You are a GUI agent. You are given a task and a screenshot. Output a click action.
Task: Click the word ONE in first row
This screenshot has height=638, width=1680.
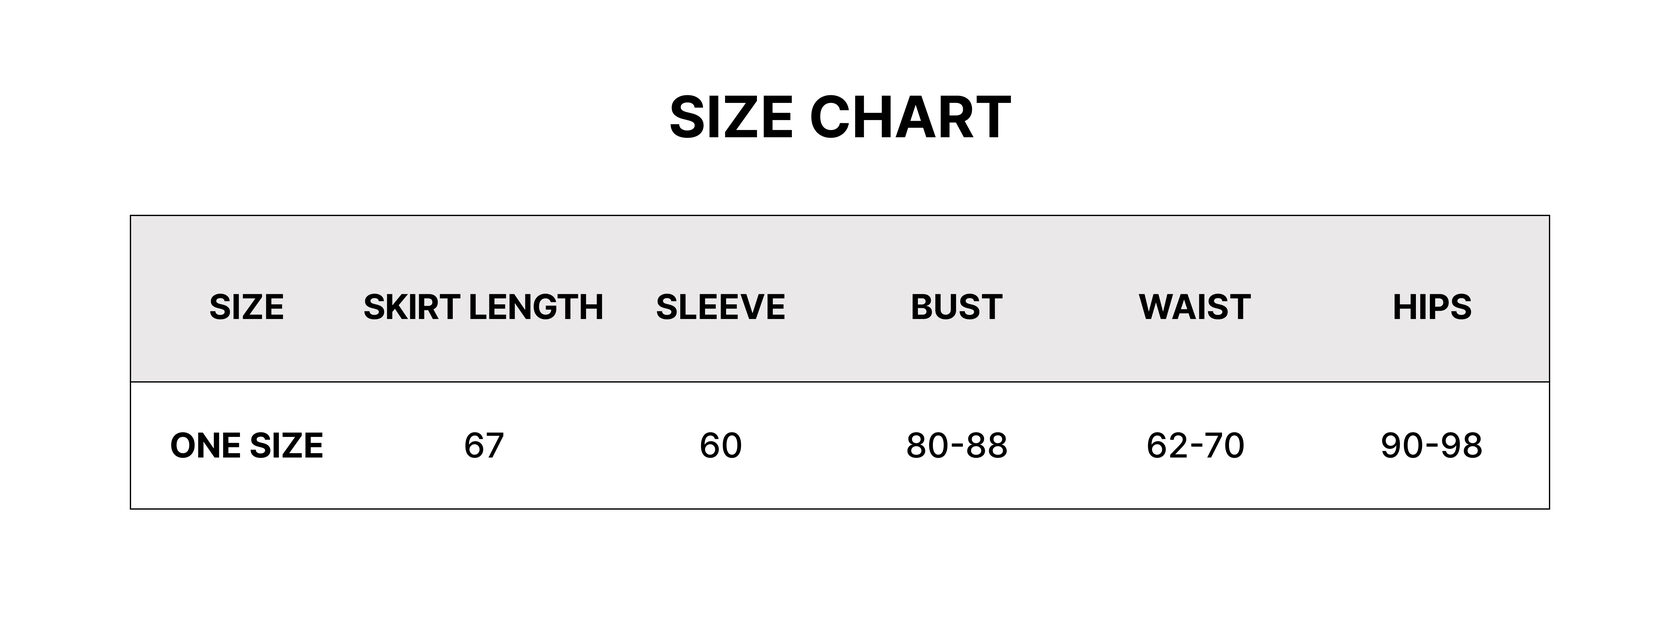click(x=204, y=445)
